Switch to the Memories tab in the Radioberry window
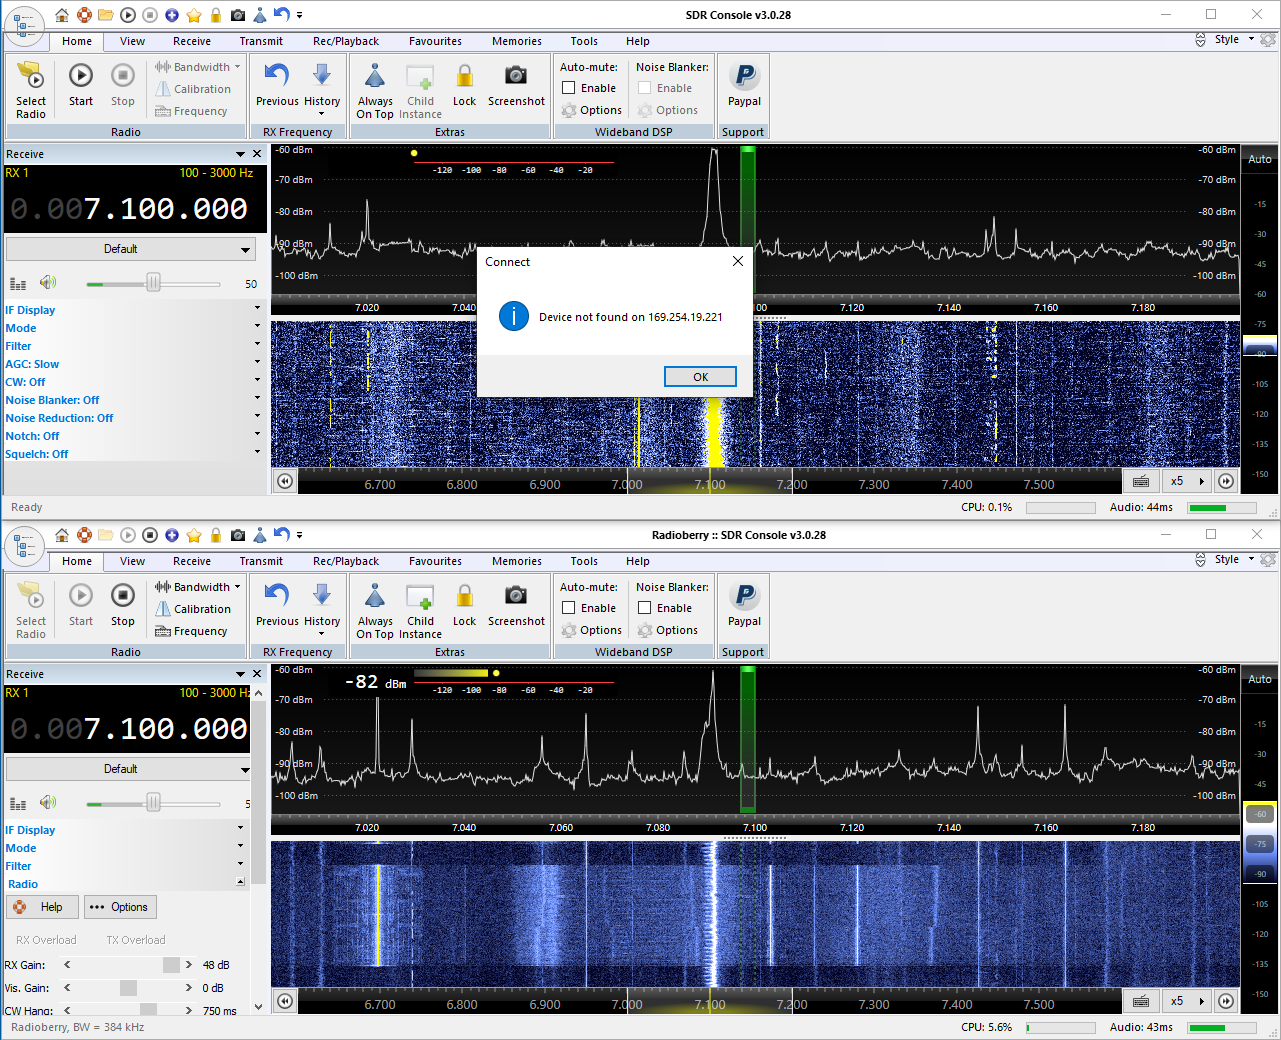The image size is (1281, 1040). [x=516, y=561]
